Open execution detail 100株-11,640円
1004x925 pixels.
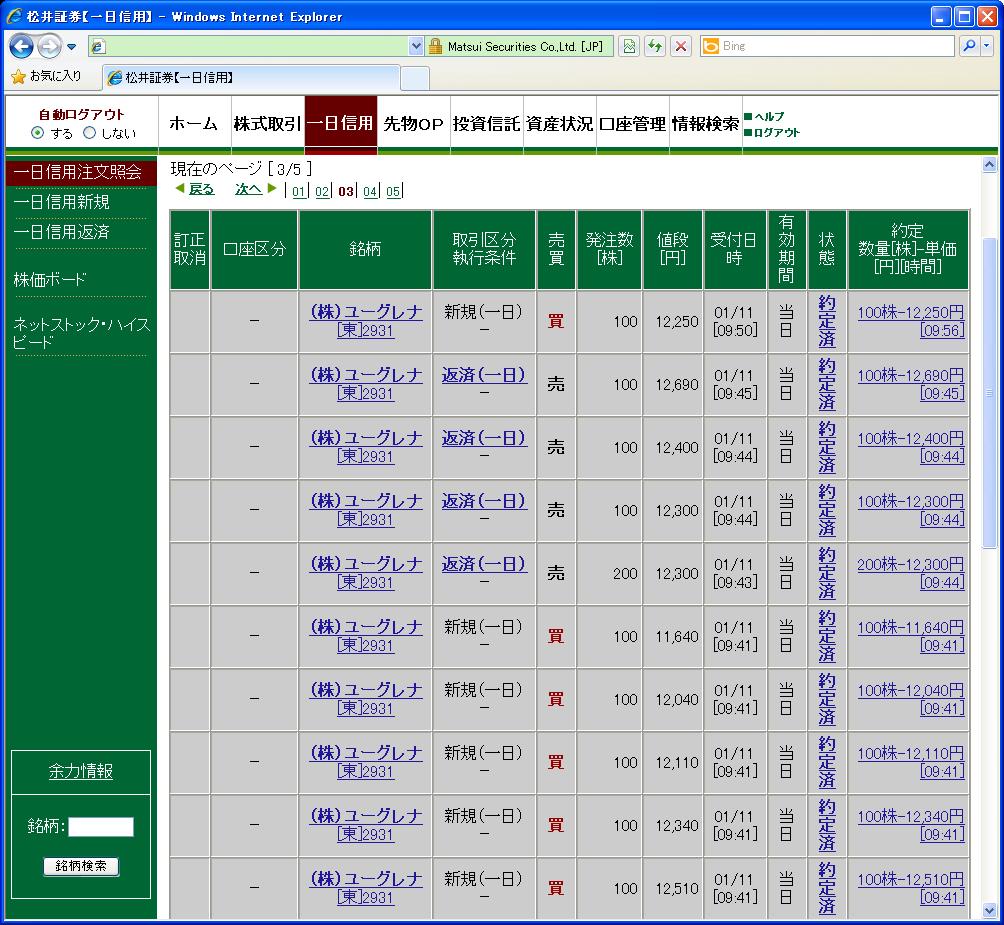911,636
